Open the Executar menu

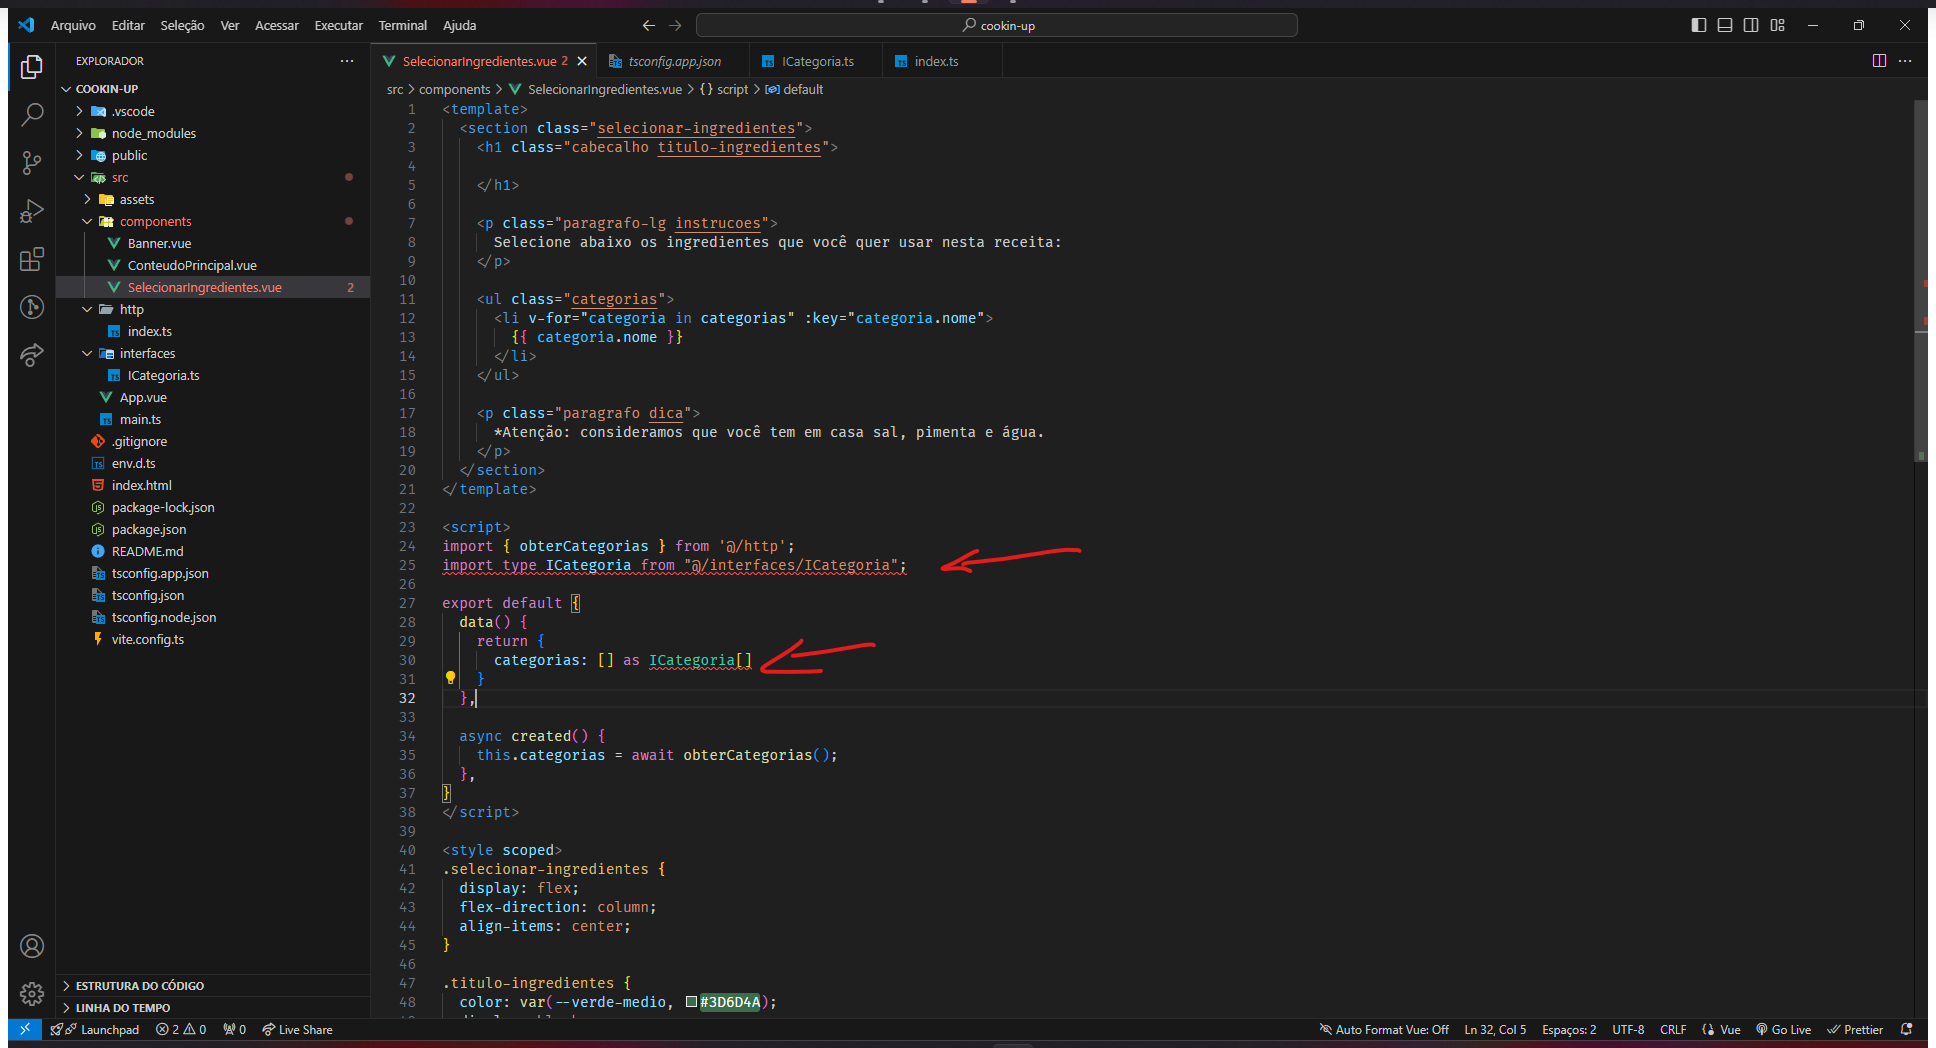click(338, 25)
